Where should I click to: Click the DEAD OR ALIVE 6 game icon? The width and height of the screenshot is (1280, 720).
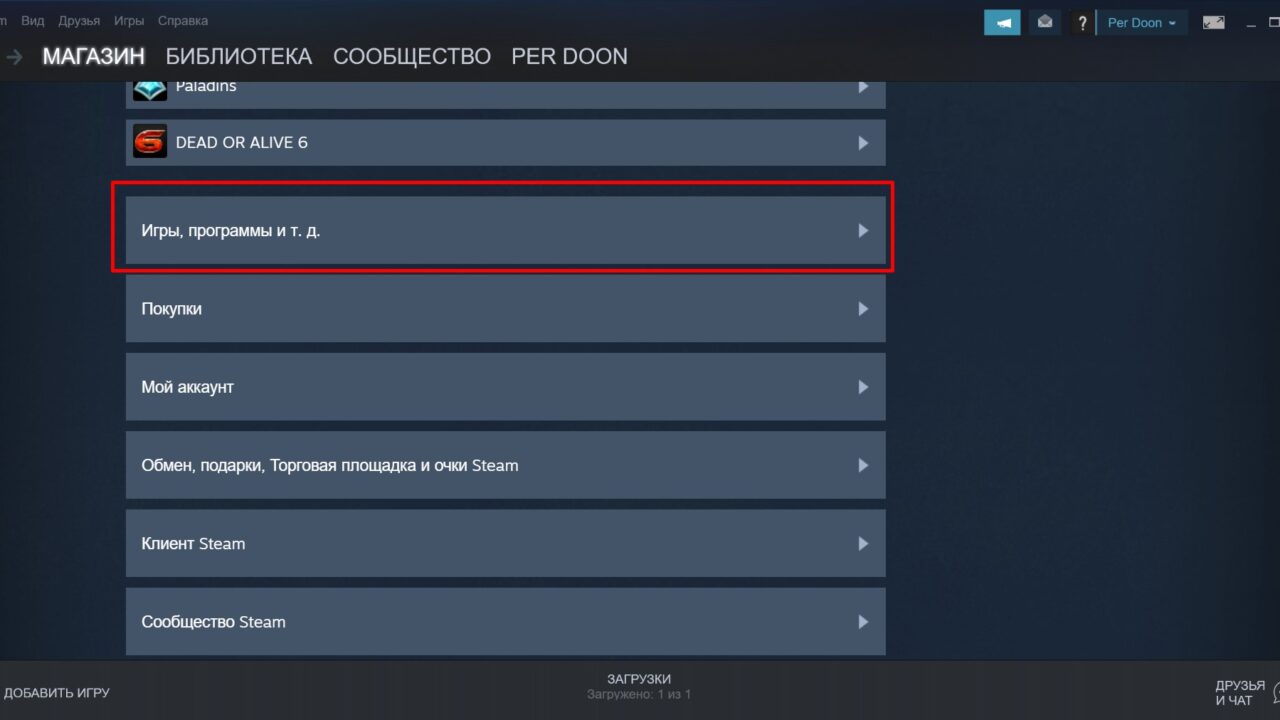(150, 142)
